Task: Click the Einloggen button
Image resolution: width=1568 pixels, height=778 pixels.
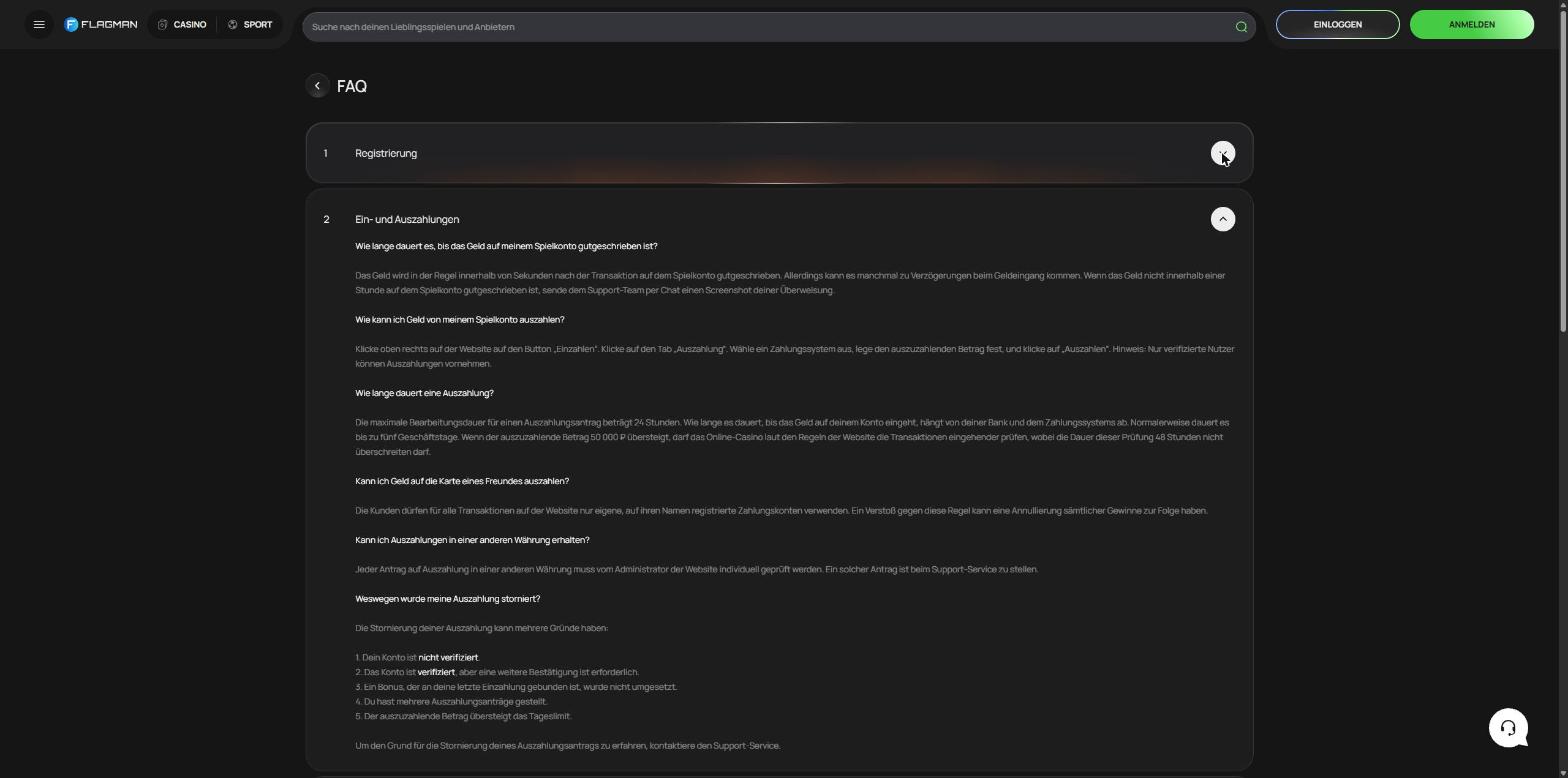Action: (1337, 25)
